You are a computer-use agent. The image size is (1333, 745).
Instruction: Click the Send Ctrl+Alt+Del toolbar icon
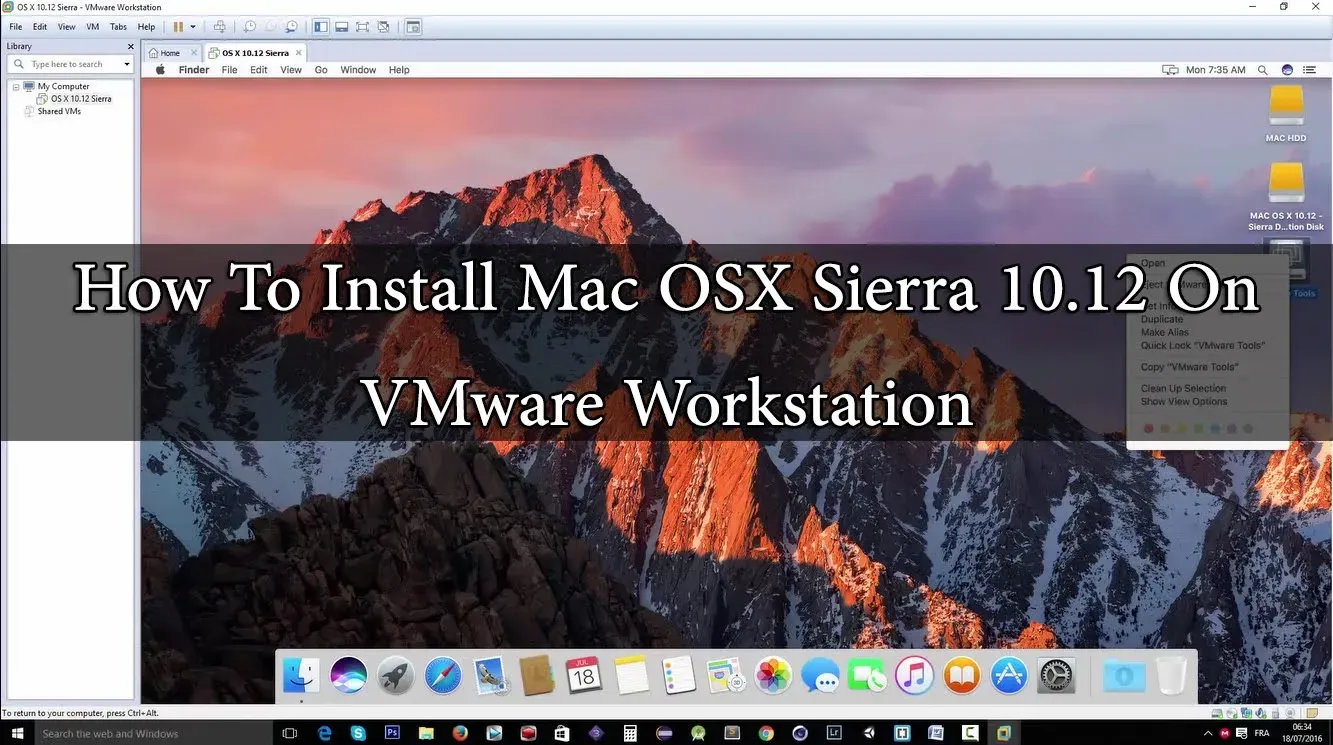(220, 27)
